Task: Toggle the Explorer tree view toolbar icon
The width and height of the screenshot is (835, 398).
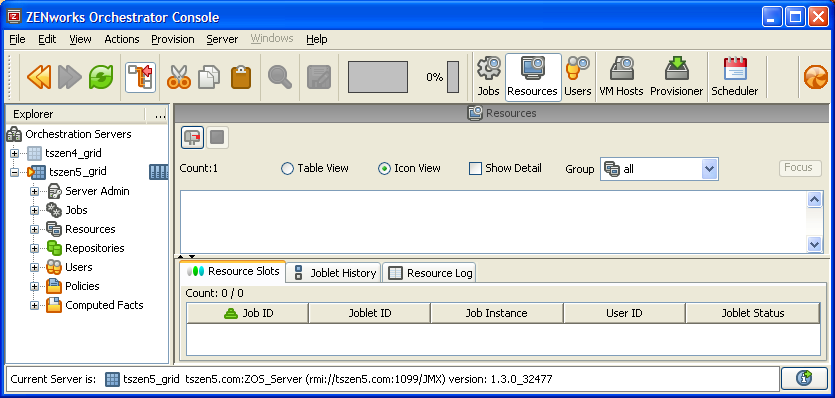Action: pos(141,78)
